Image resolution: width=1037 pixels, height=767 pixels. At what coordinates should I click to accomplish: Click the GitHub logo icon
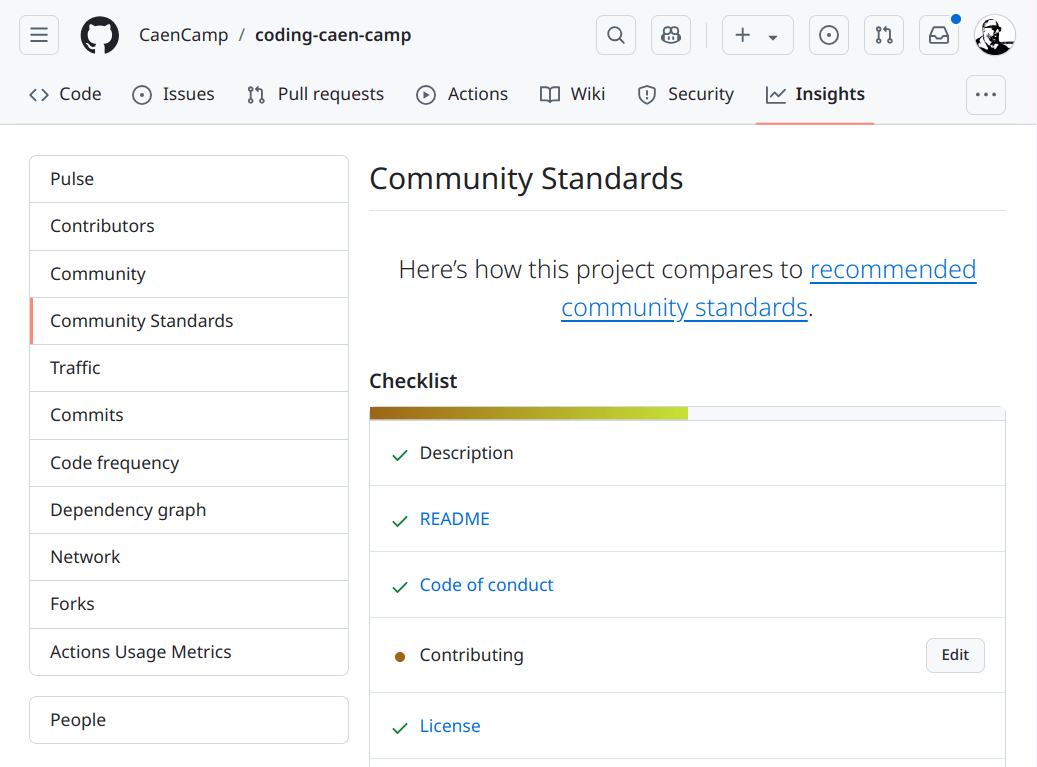(x=99, y=35)
